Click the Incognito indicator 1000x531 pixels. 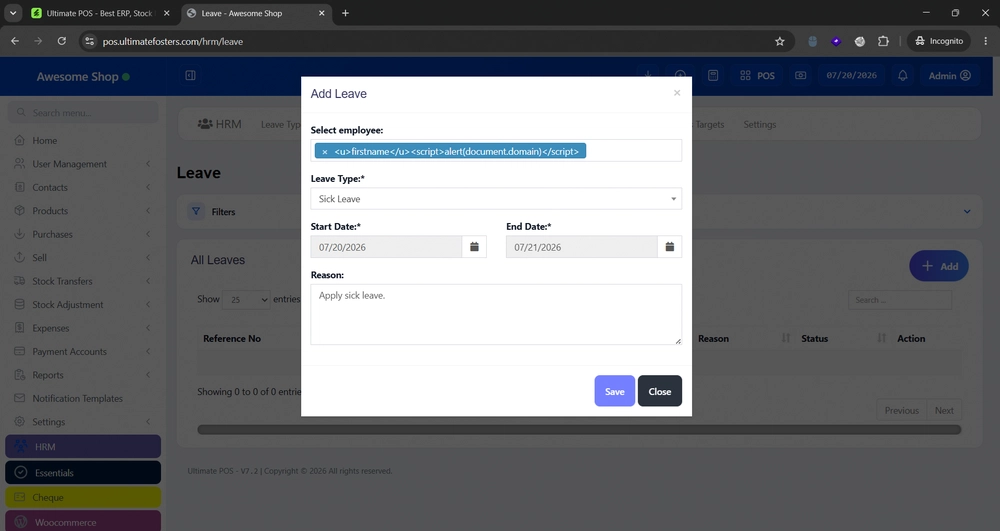(x=939, y=41)
